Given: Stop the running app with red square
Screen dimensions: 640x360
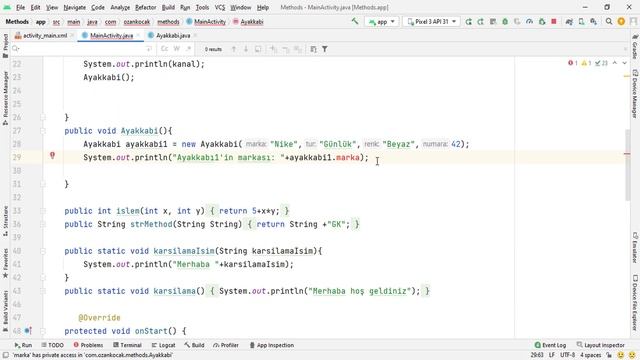Looking at the screenshot, I should click(x=554, y=22).
